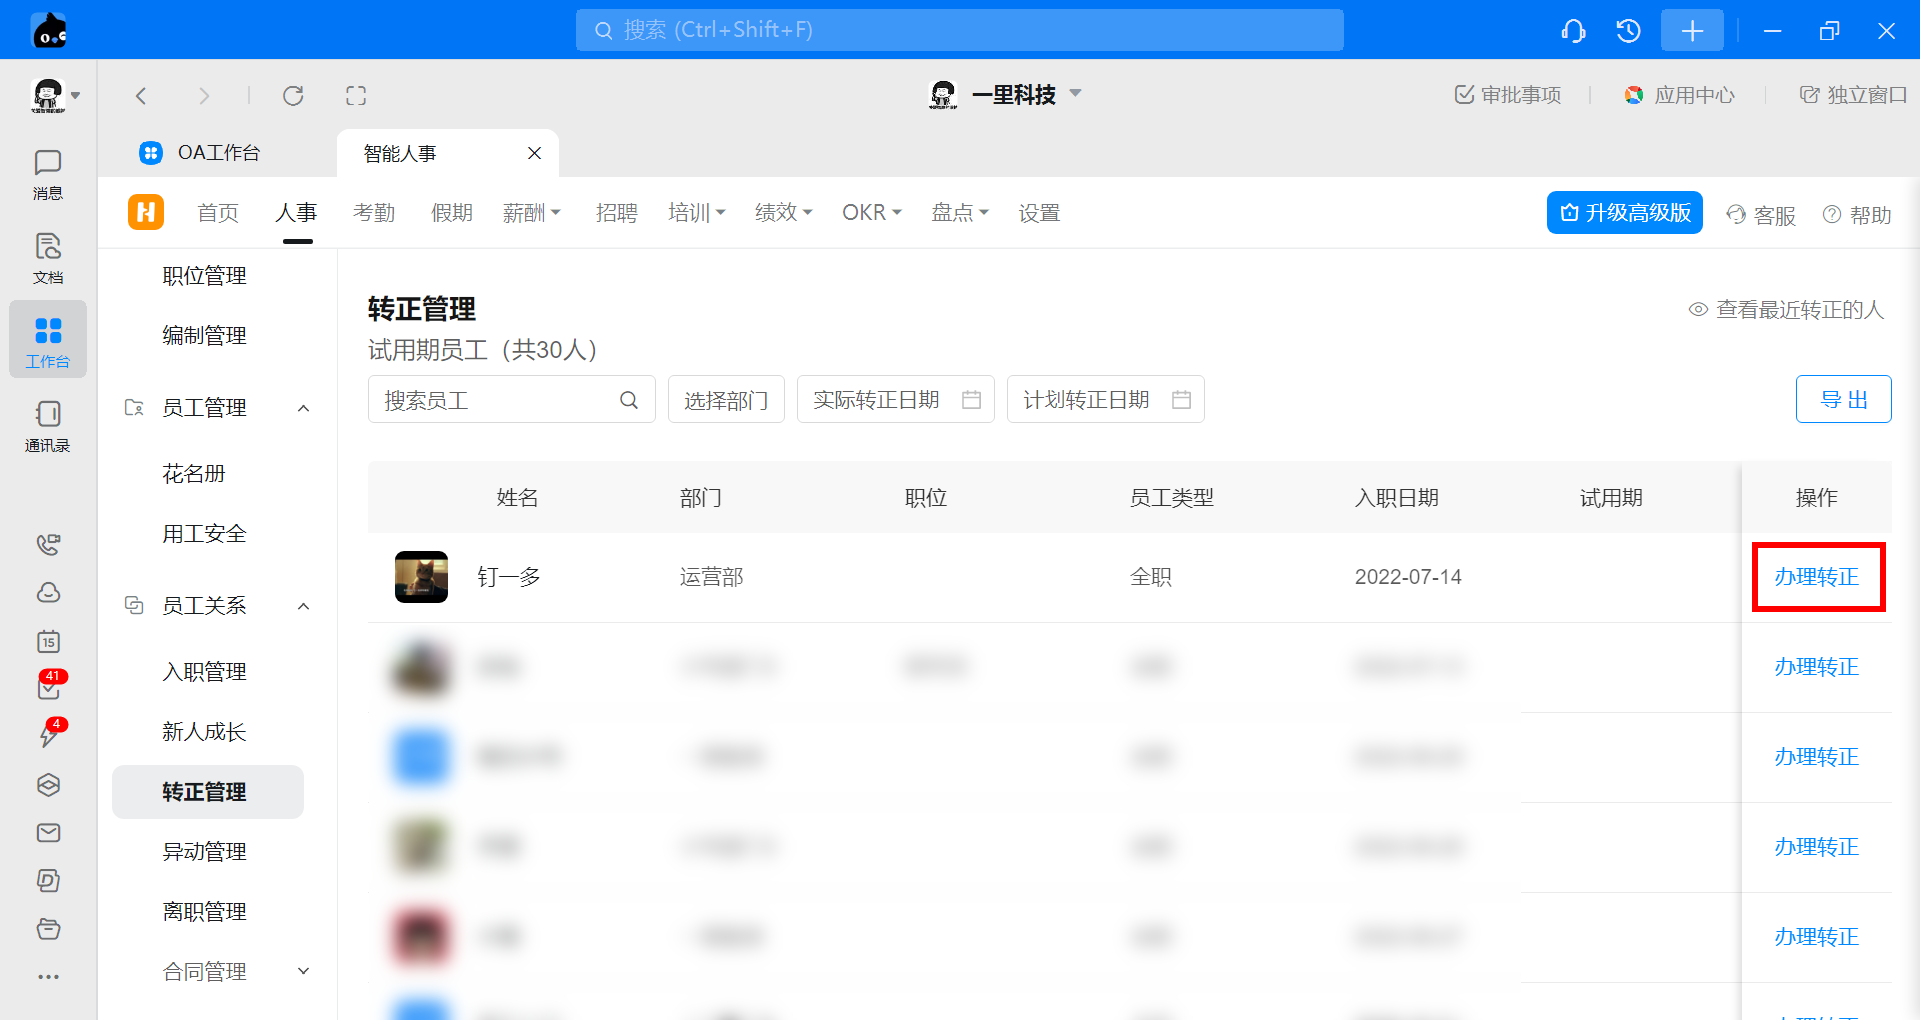Screen dimensions: 1920x1020
Task: Open the mail envelope icon in sidebar
Action: pos(48,833)
